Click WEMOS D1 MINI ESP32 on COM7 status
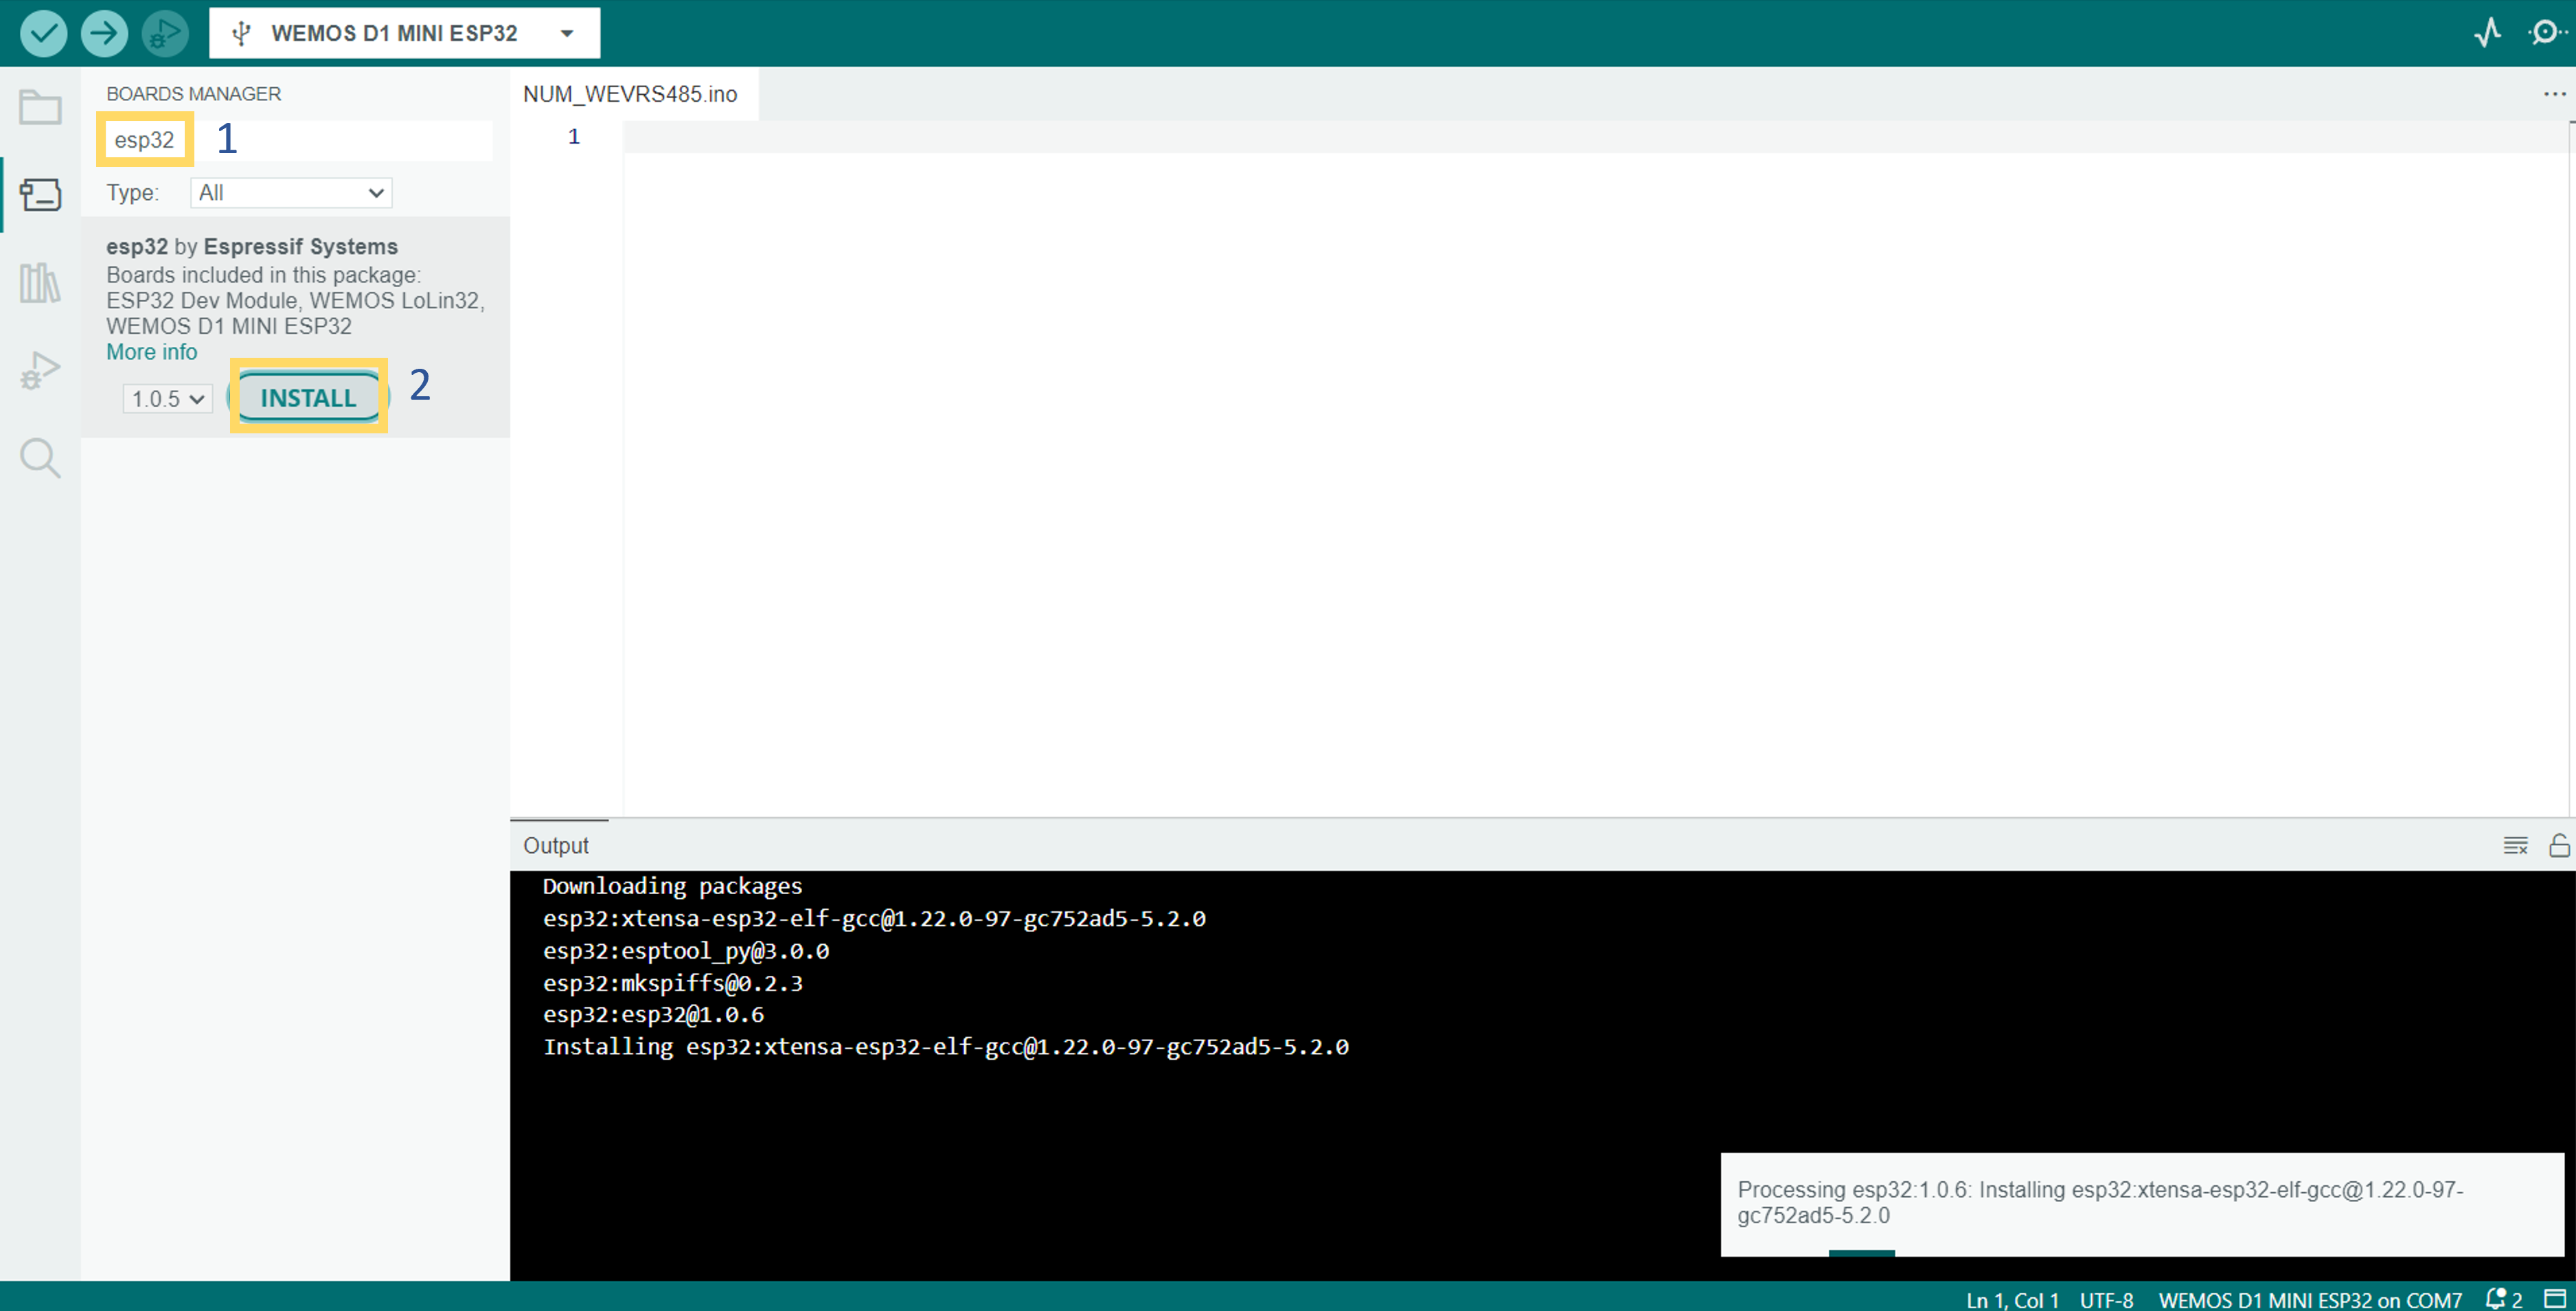Screen dimensions: 2576x1311 tap(2309, 1299)
